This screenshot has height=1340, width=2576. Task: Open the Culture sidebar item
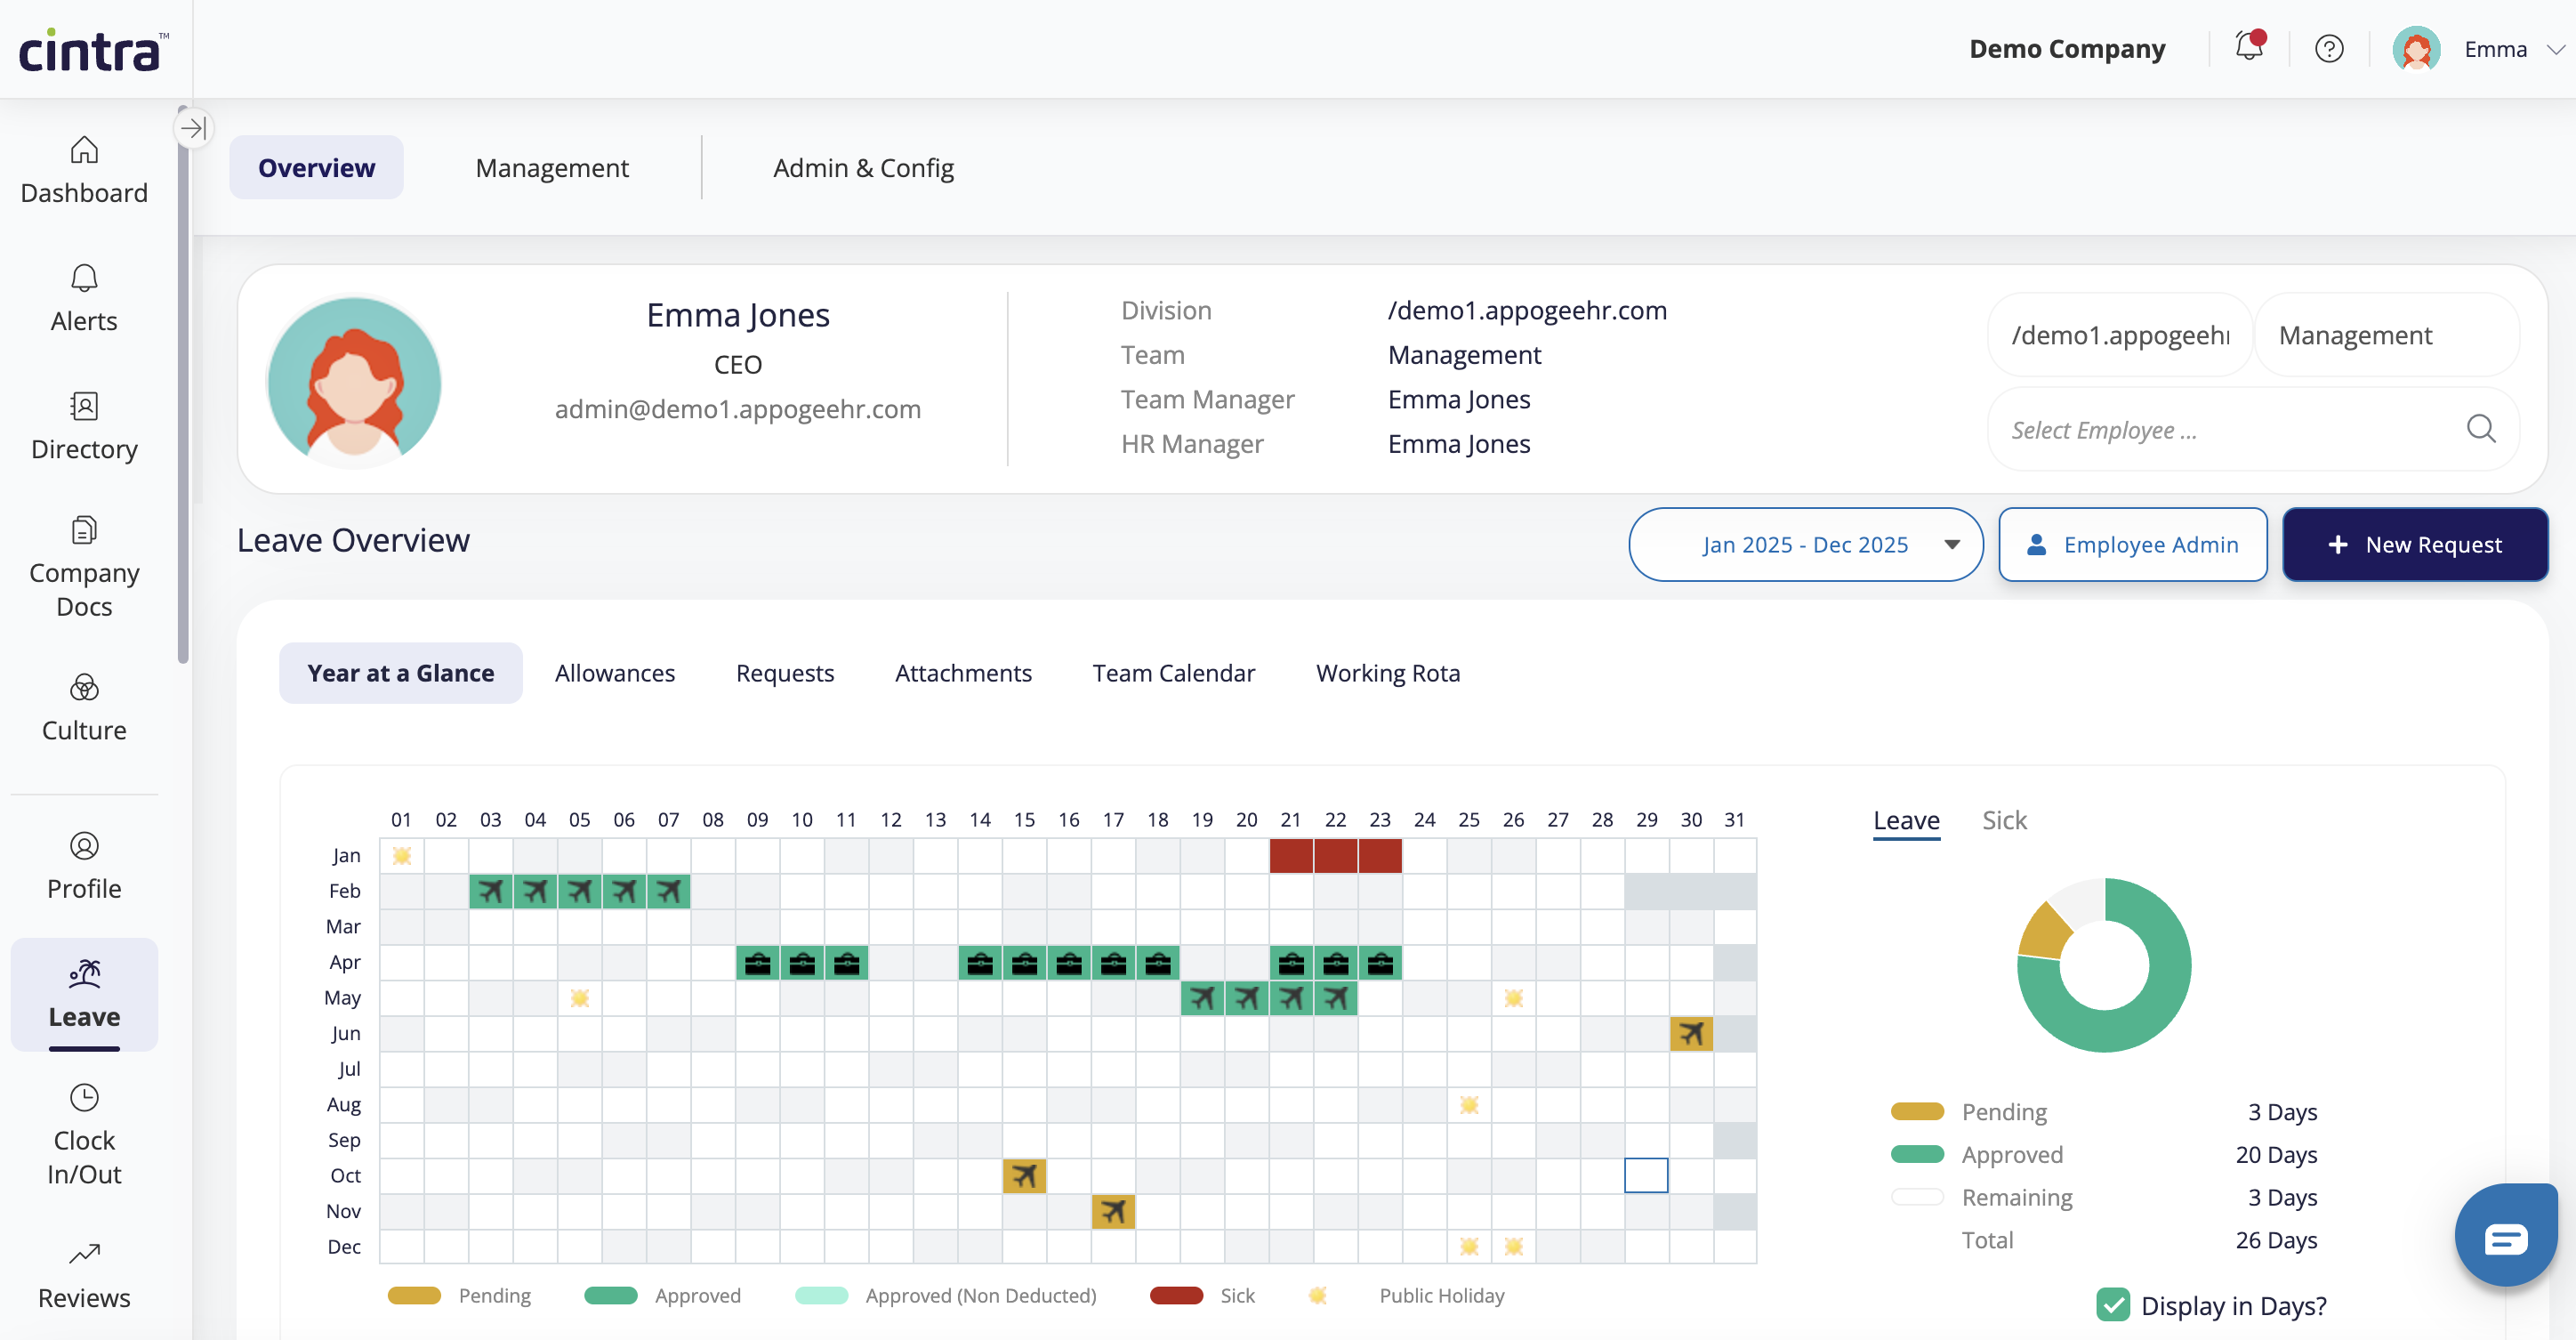[84, 707]
